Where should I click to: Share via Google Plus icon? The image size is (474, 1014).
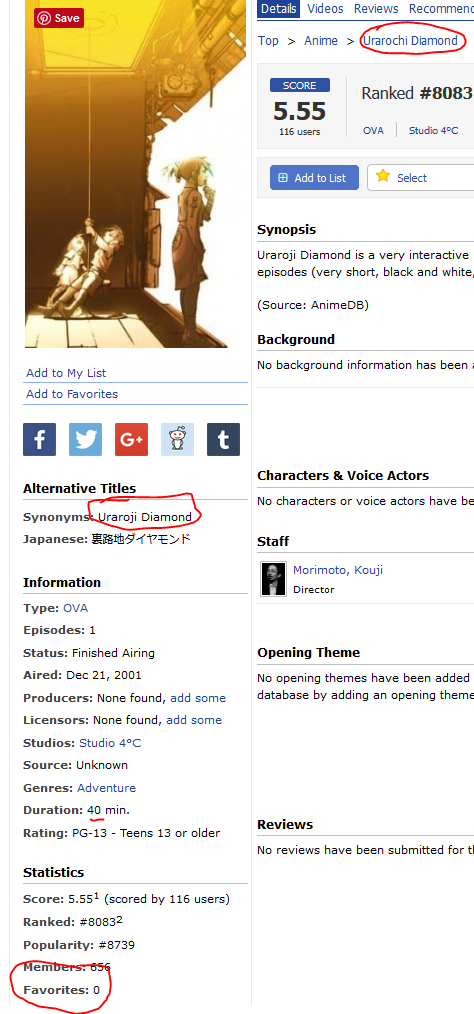tap(131, 440)
